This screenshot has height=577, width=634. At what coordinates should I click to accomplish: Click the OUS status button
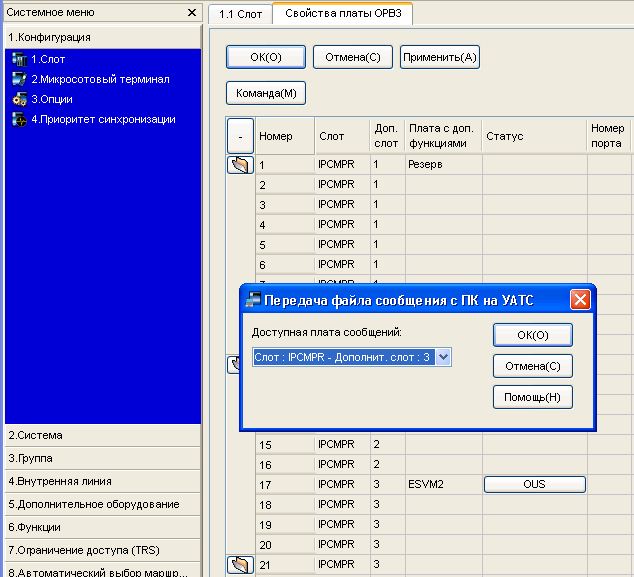pos(535,484)
